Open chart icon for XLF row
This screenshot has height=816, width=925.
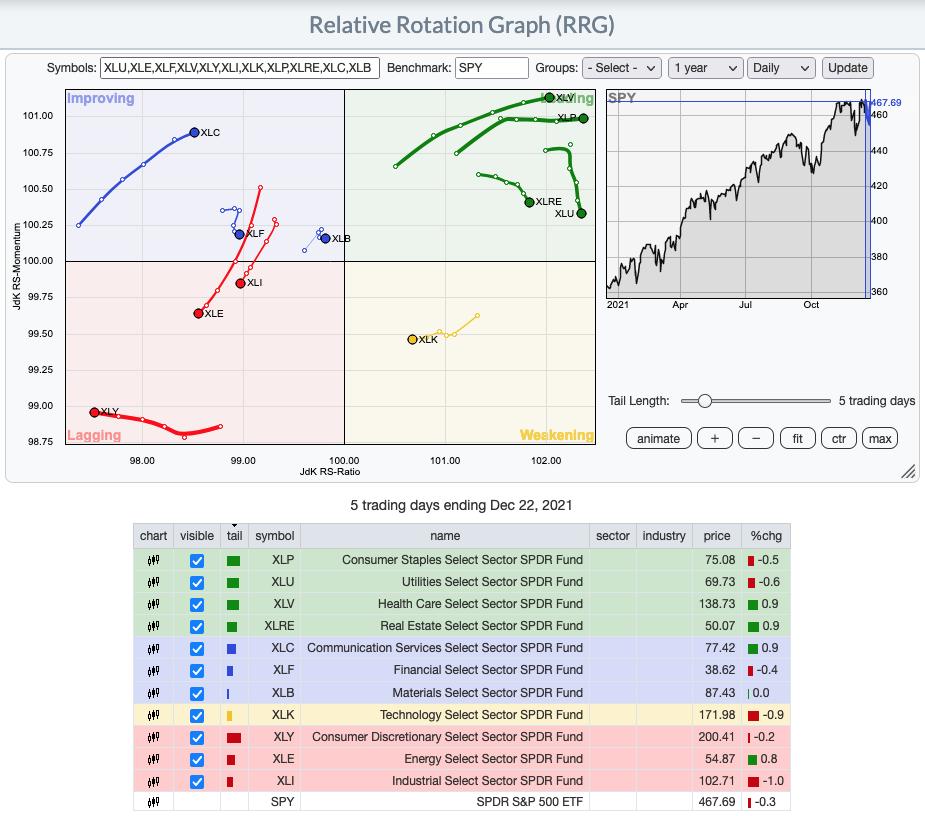click(x=153, y=670)
